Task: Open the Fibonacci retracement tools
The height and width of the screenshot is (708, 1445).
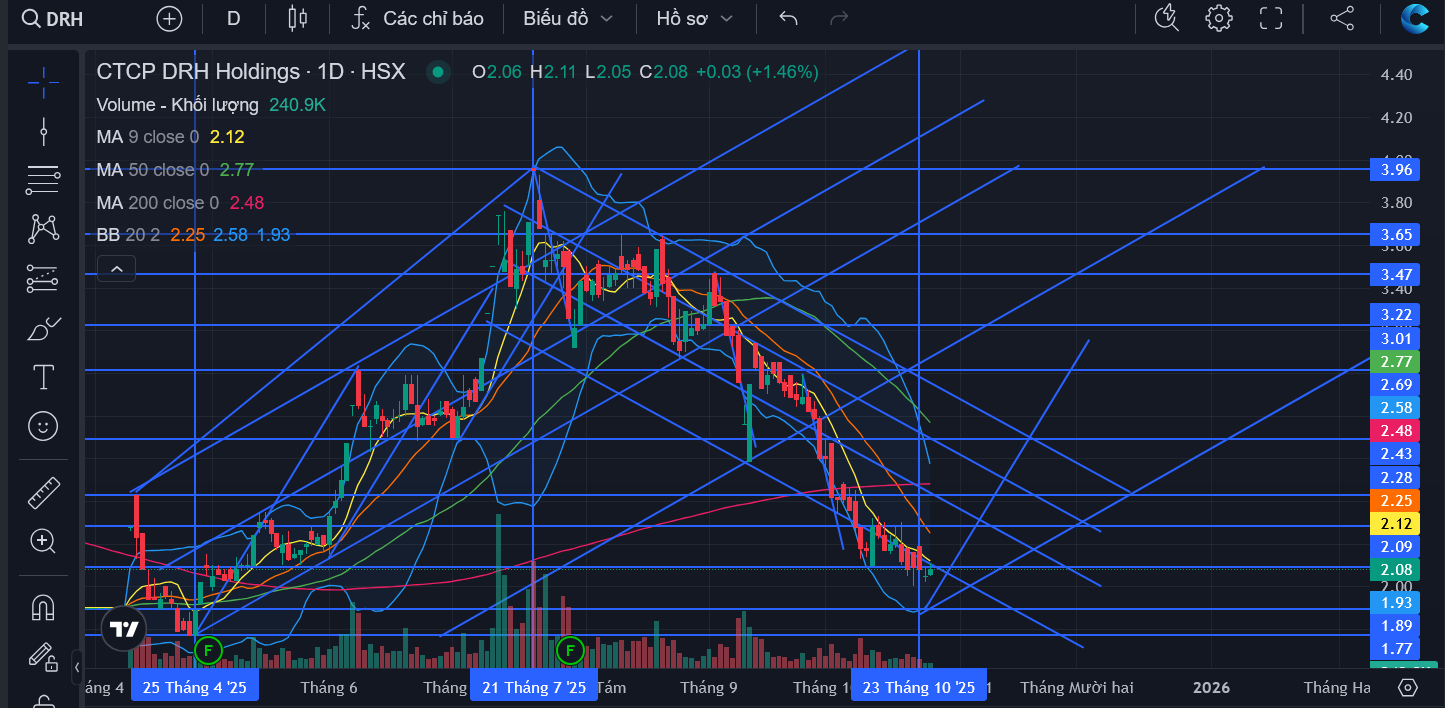Action: [43, 180]
